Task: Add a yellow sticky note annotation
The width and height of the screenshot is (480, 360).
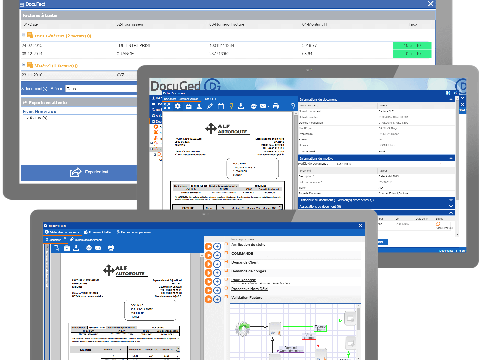Action: click(231, 106)
